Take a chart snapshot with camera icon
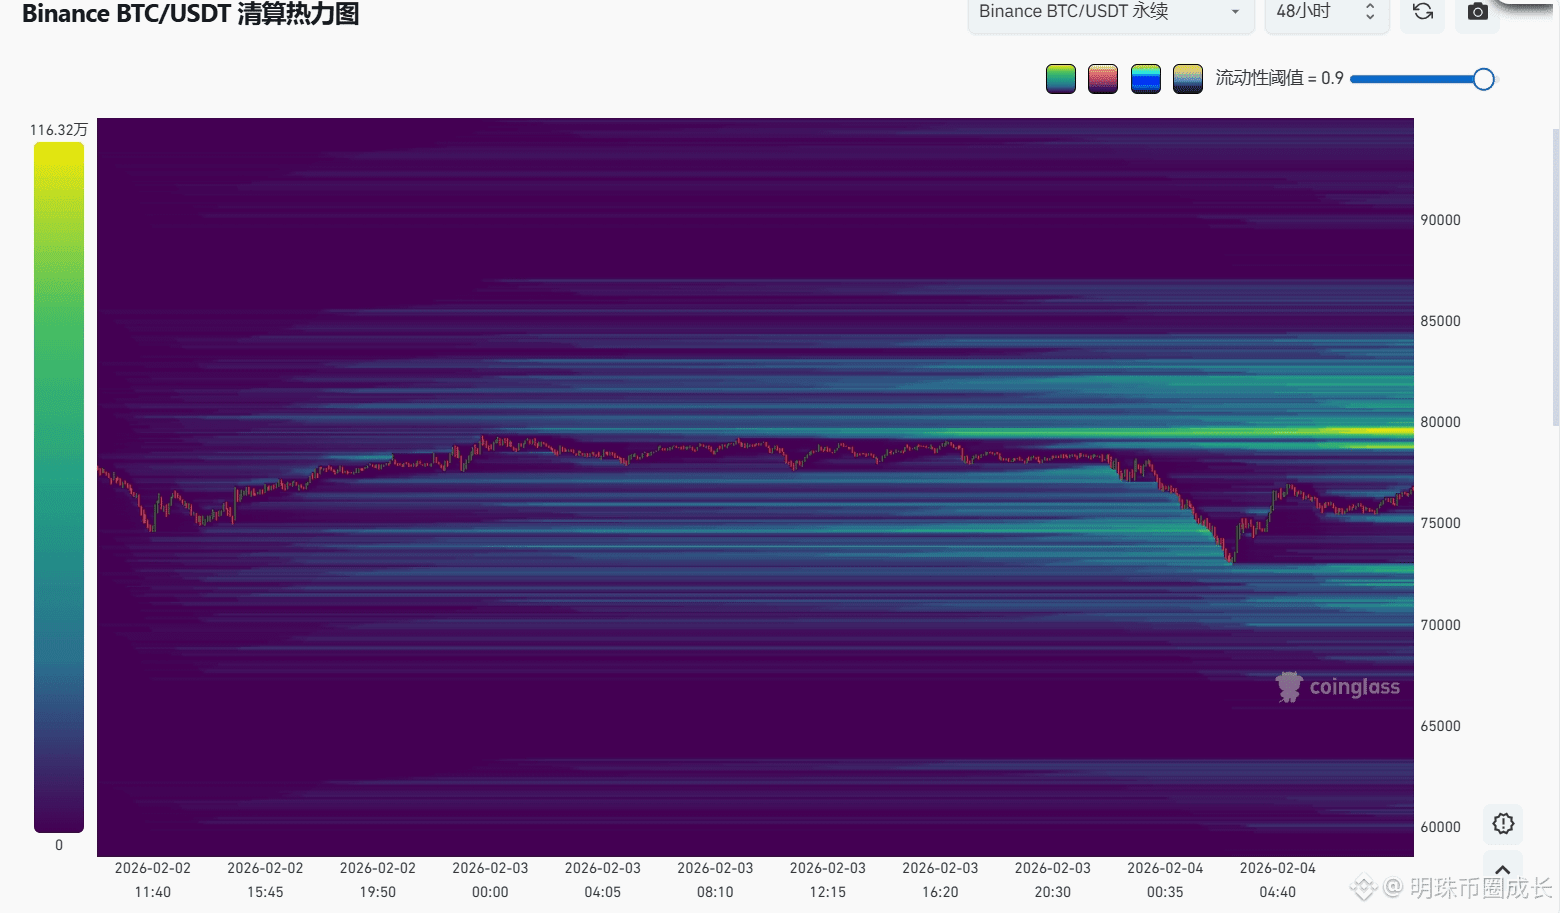The height and width of the screenshot is (913, 1560). point(1477,12)
